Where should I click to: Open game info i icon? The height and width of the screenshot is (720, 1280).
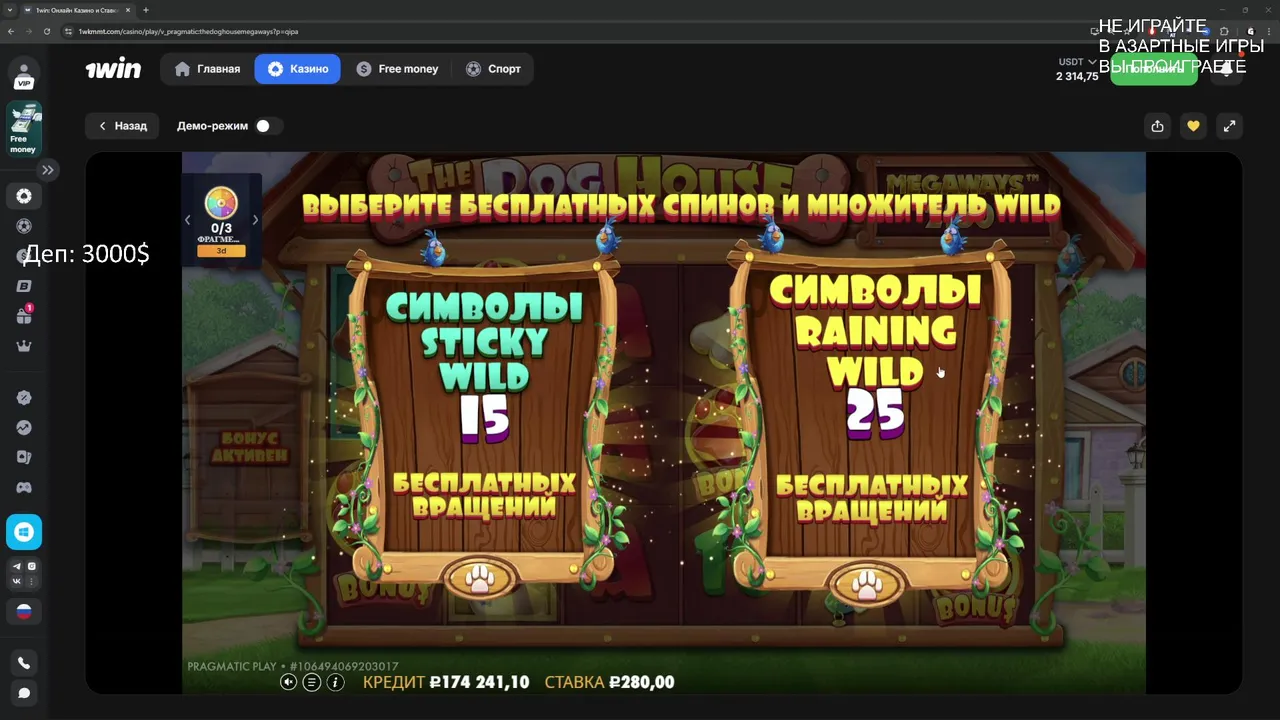click(336, 682)
